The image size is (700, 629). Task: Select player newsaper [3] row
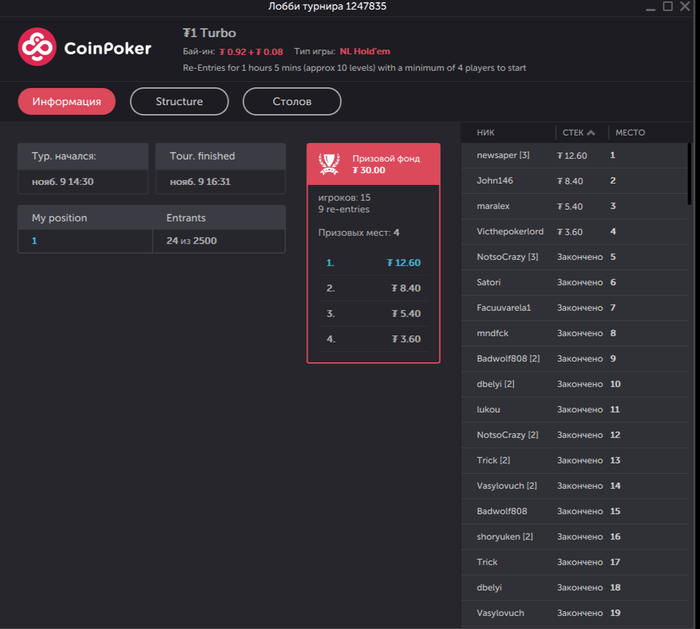point(574,155)
